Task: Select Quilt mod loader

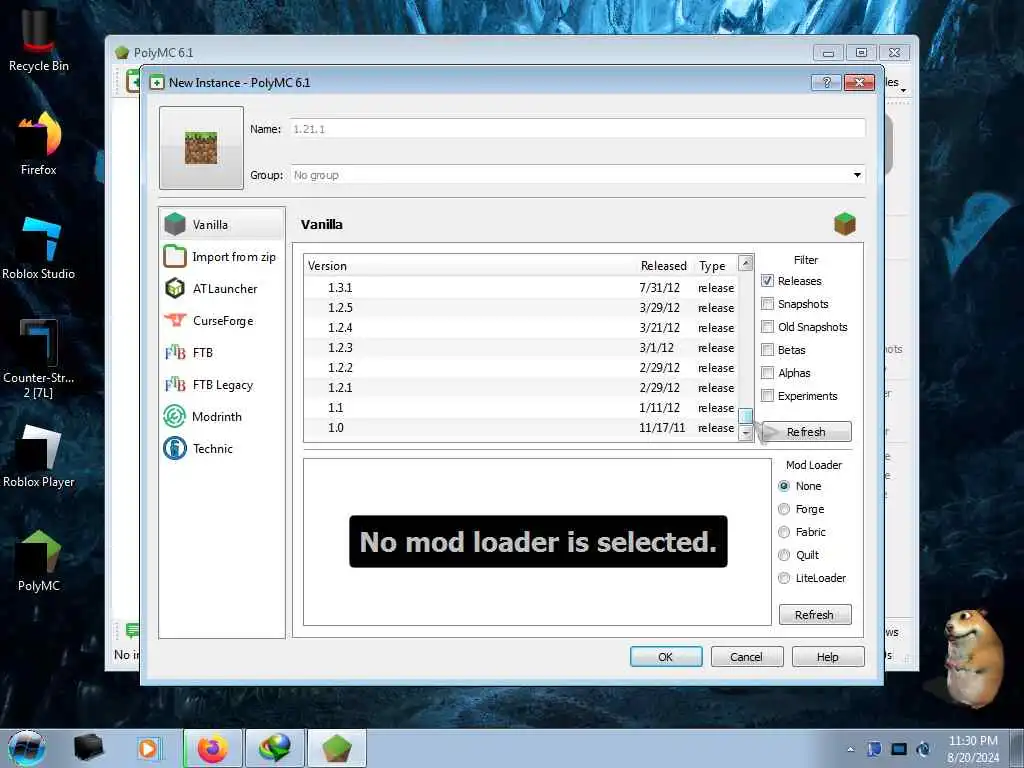Action: (x=784, y=555)
